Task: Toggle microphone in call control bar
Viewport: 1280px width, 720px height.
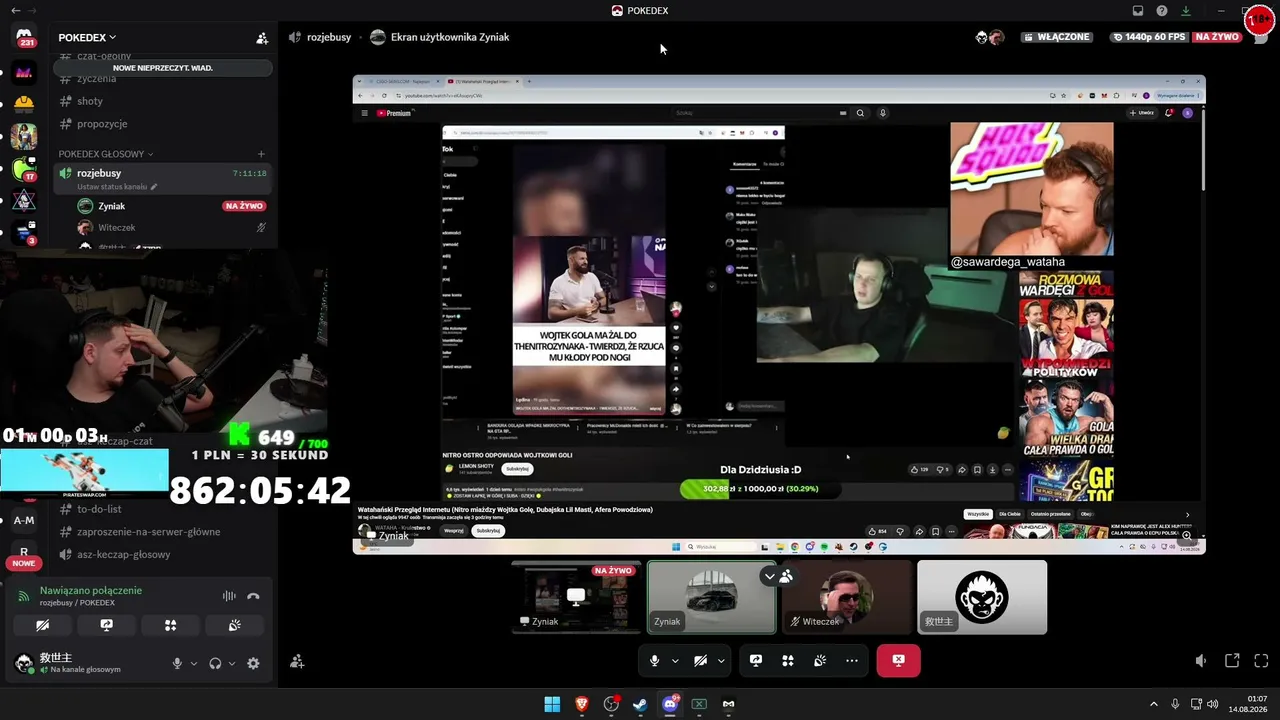Action: click(655, 660)
